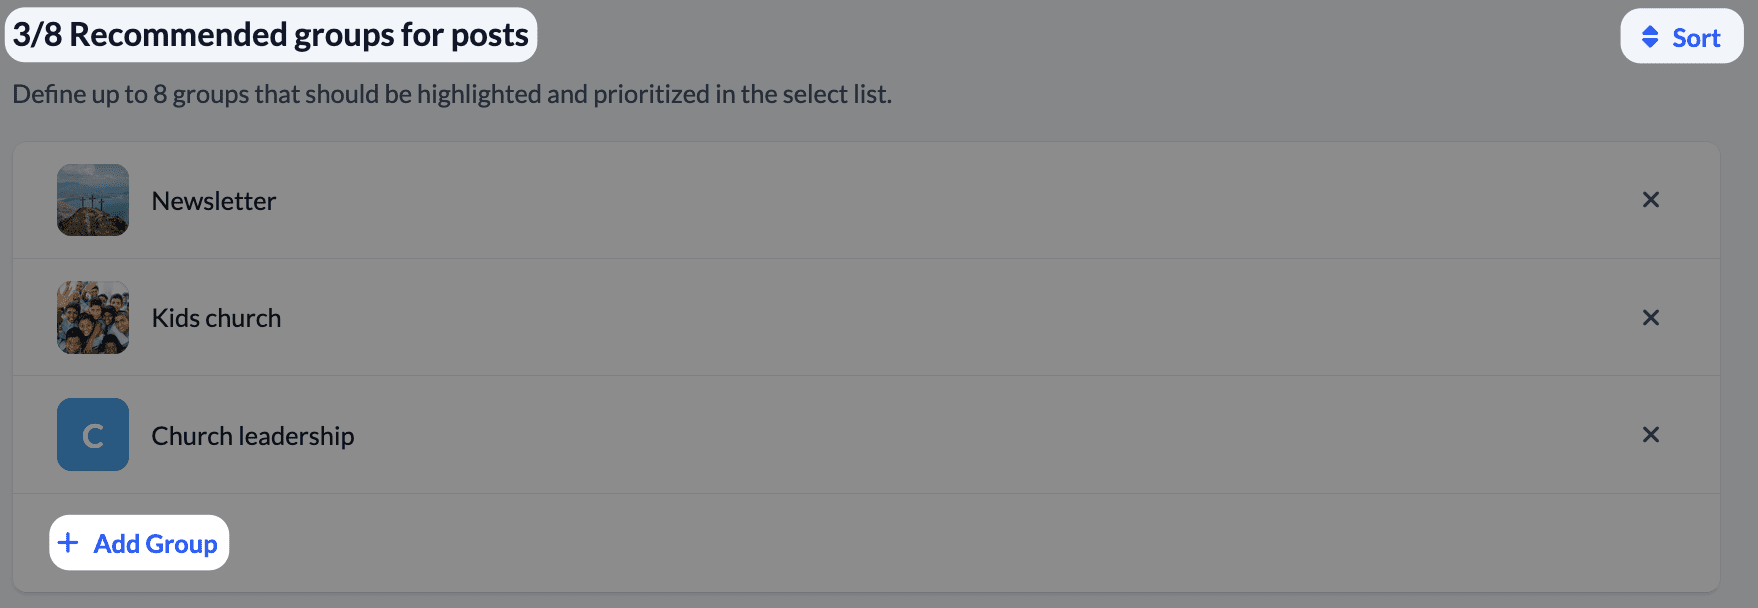This screenshot has width=1758, height=608.
Task: Open the Newsletter crosses thumbnail
Action: (x=93, y=200)
